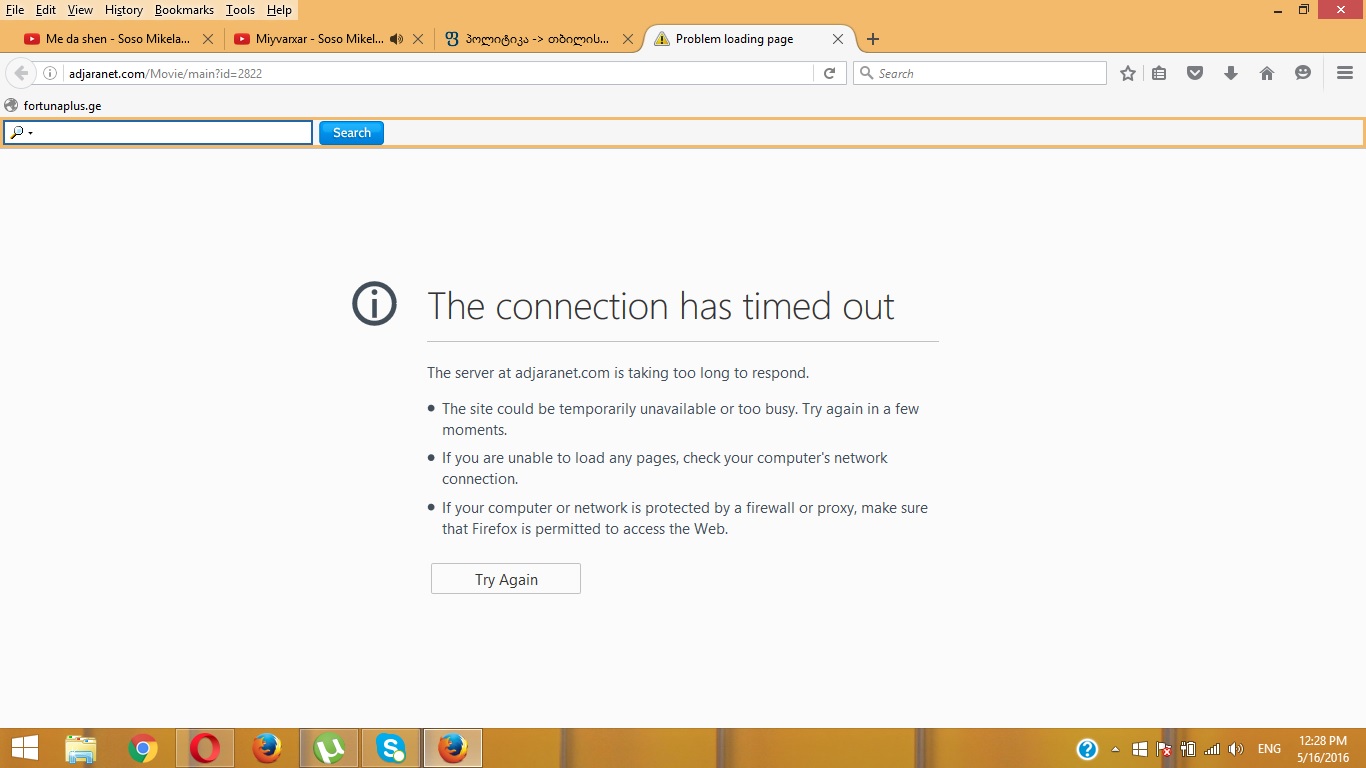This screenshot has width=1366, height=768.
Task: Switch the ENG input language indicator
Action: point(1269,749)
